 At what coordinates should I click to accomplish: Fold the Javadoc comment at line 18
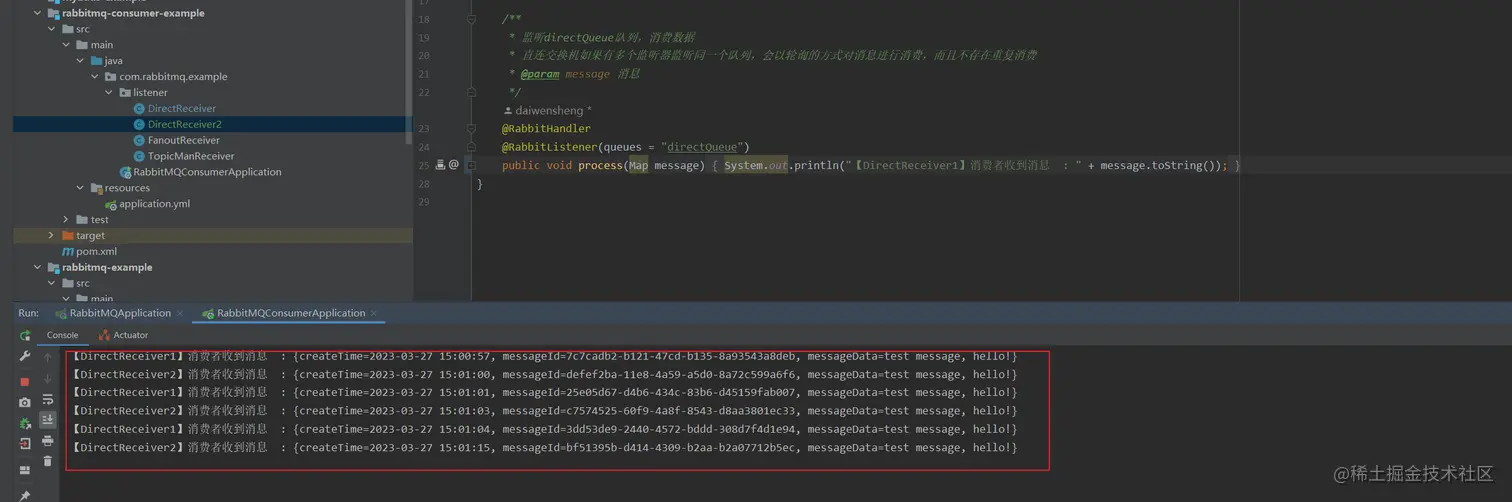click(472, 20)
